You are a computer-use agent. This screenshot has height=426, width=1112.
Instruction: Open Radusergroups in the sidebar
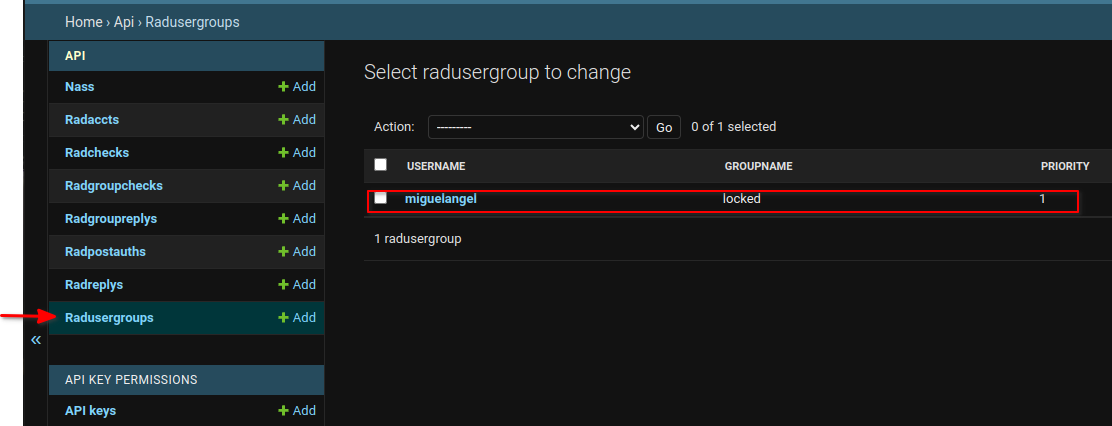109,318
